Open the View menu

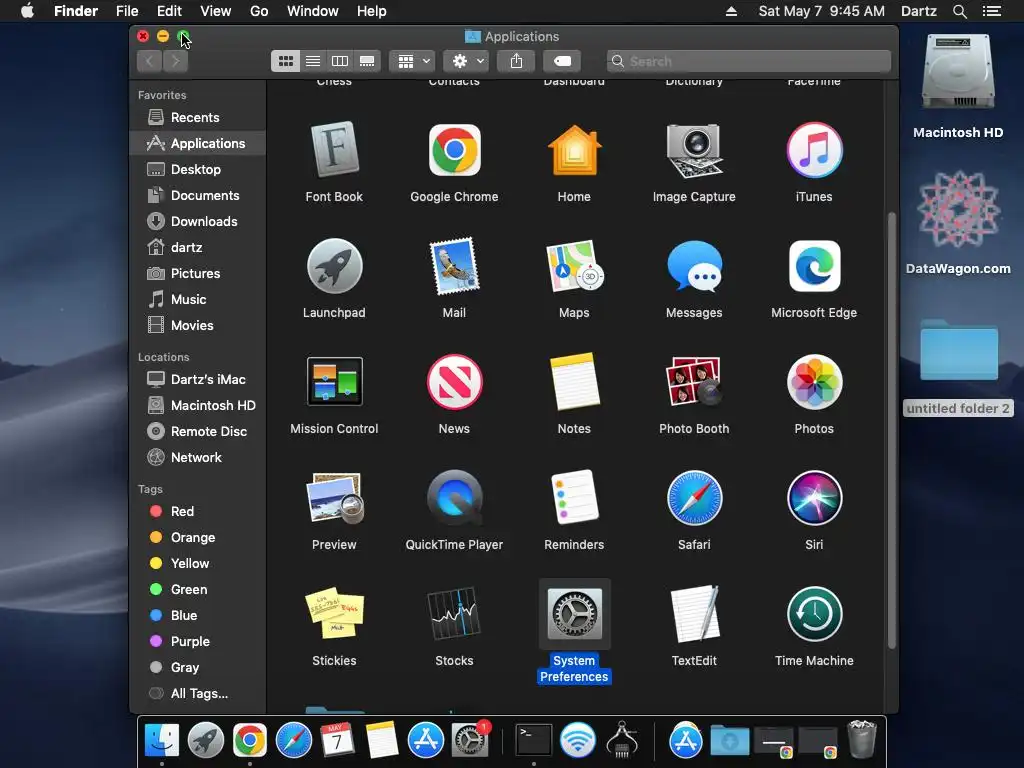pos(216,11)
